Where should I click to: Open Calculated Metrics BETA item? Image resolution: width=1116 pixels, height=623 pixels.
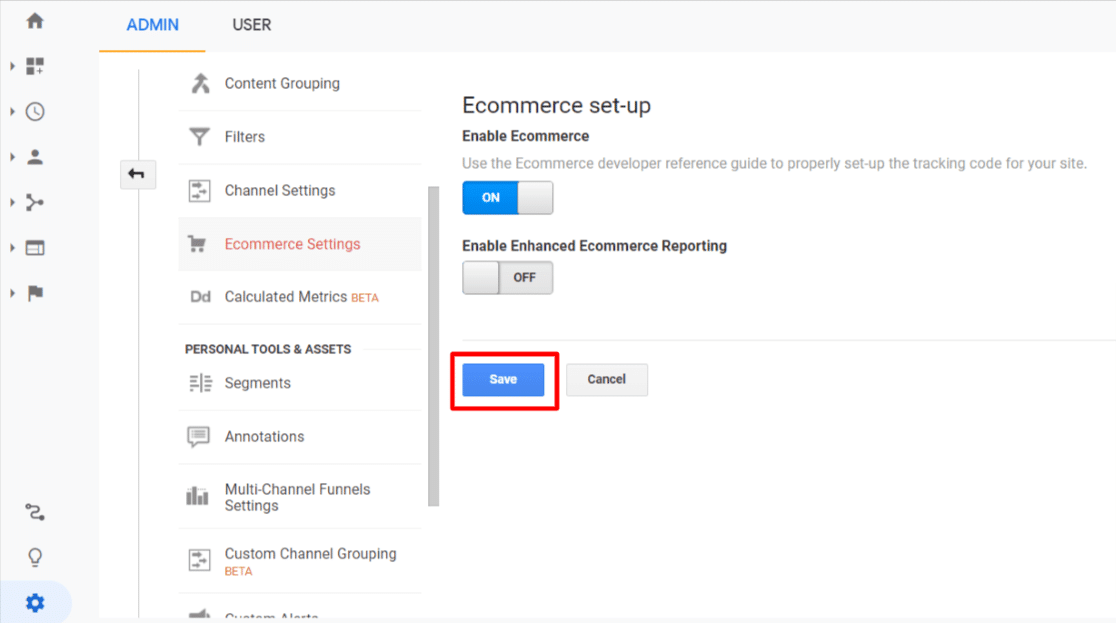300,297
